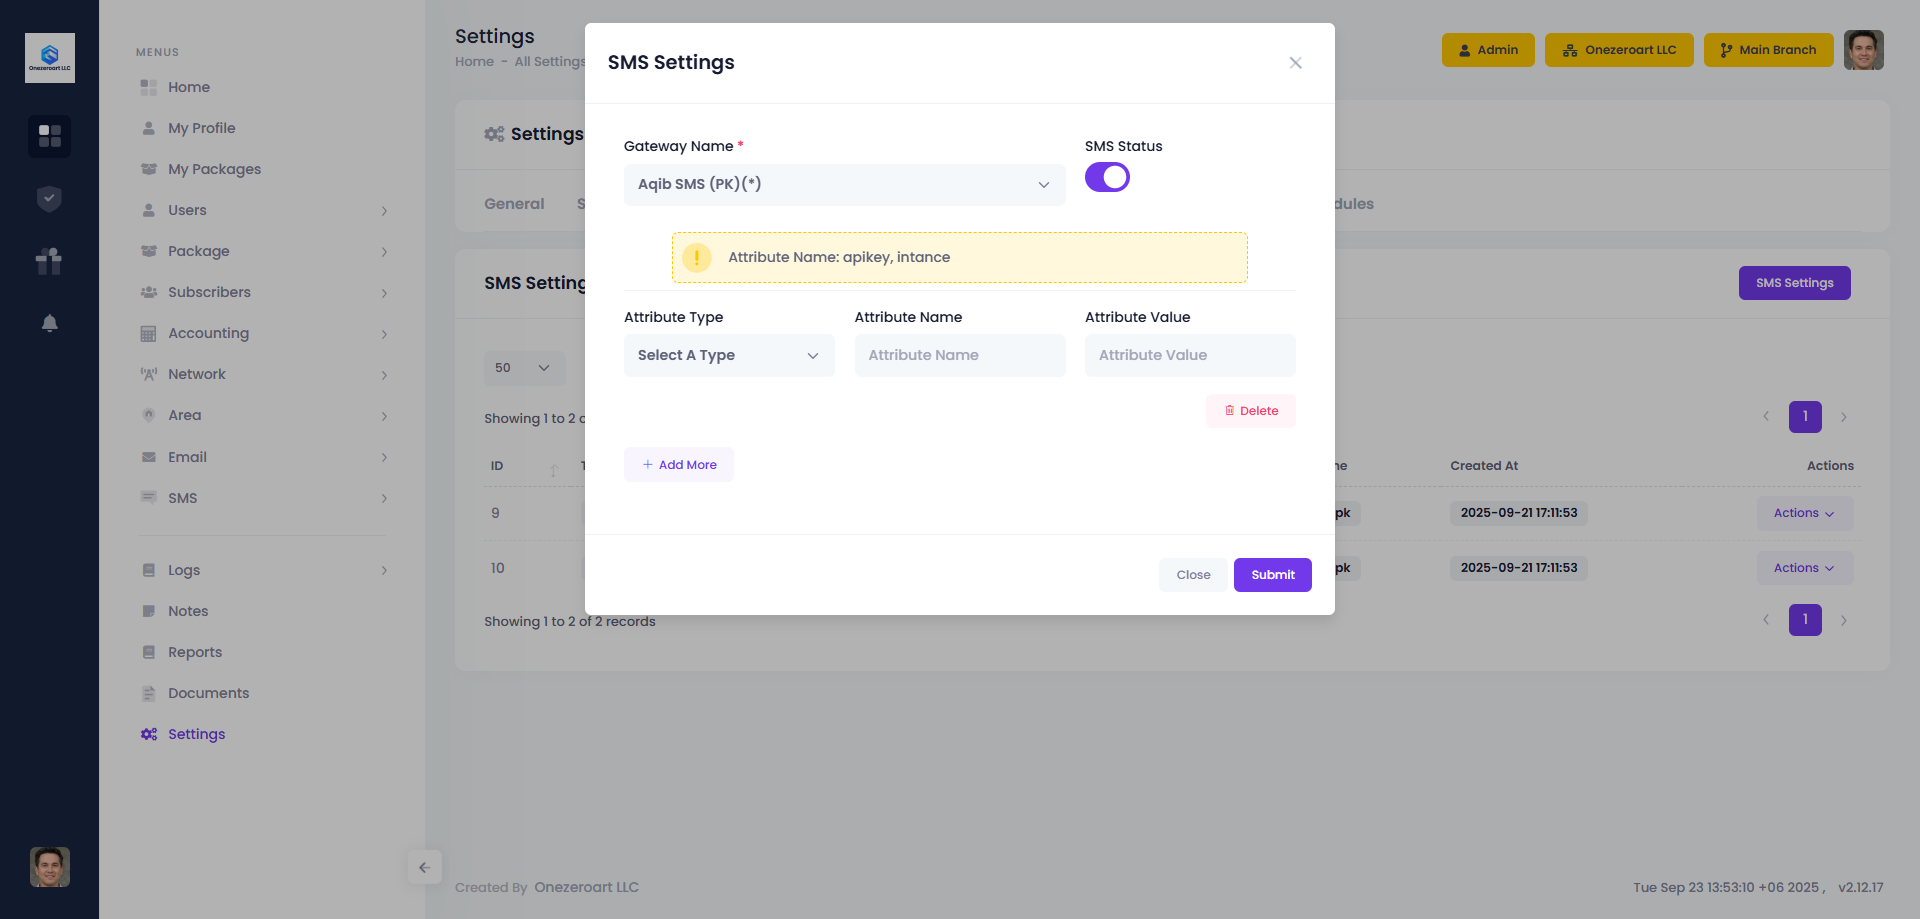This screenshot has height=919, width=1920.
Task: Click the Attribute Value input field
Action: [1190, 356]
